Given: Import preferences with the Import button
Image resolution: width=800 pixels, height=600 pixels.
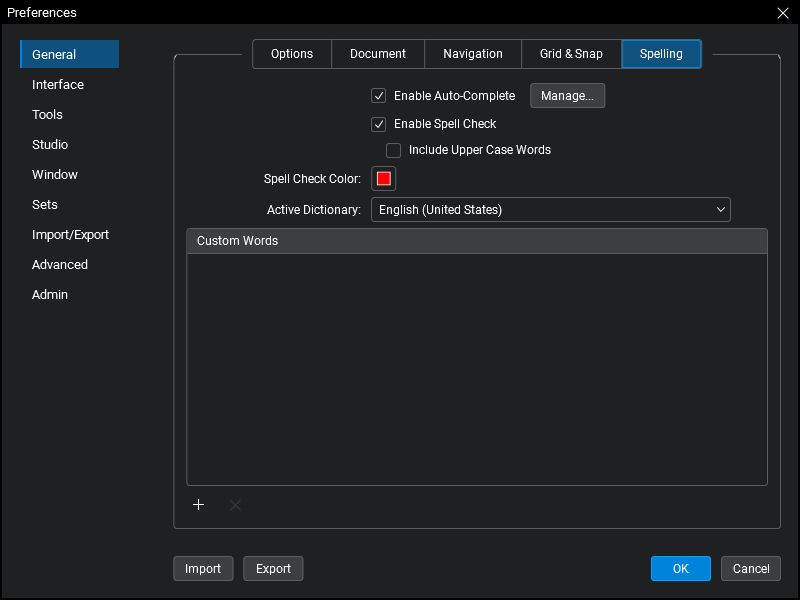Looking at the screenshot, I should pyautogui.click(x=203, y=569).
